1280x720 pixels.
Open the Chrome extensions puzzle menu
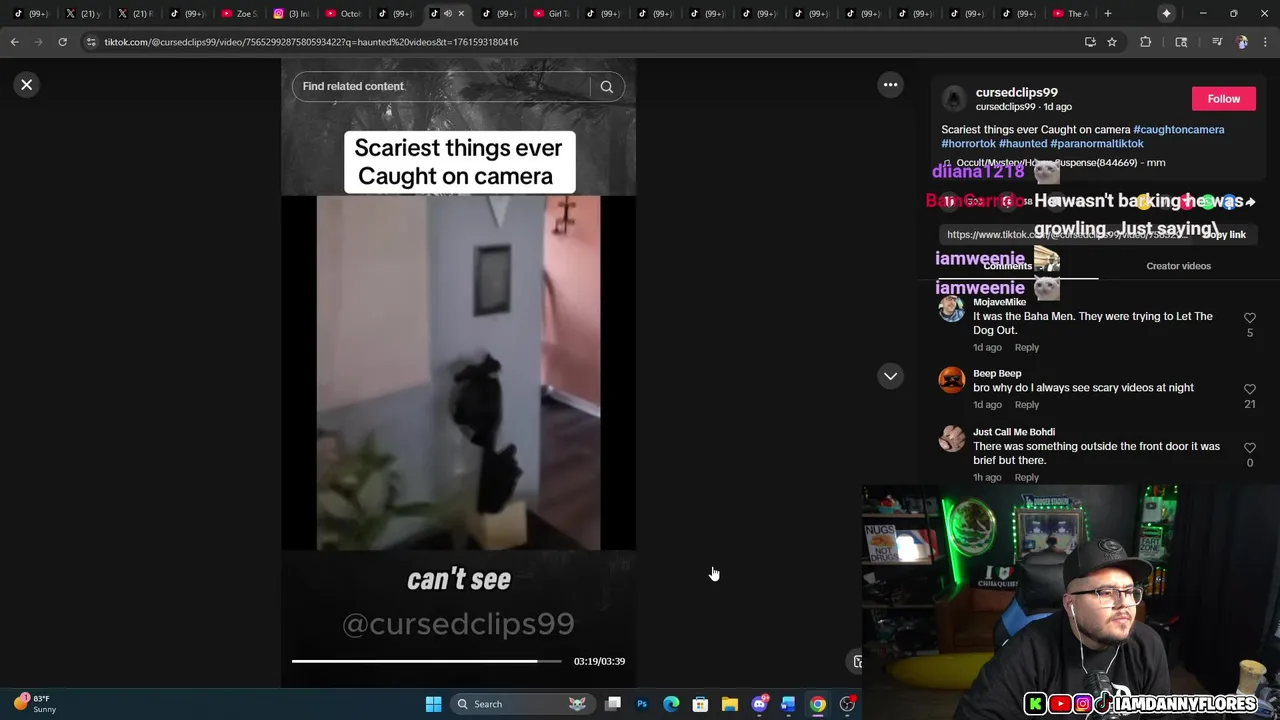(x=1146, y=42)
